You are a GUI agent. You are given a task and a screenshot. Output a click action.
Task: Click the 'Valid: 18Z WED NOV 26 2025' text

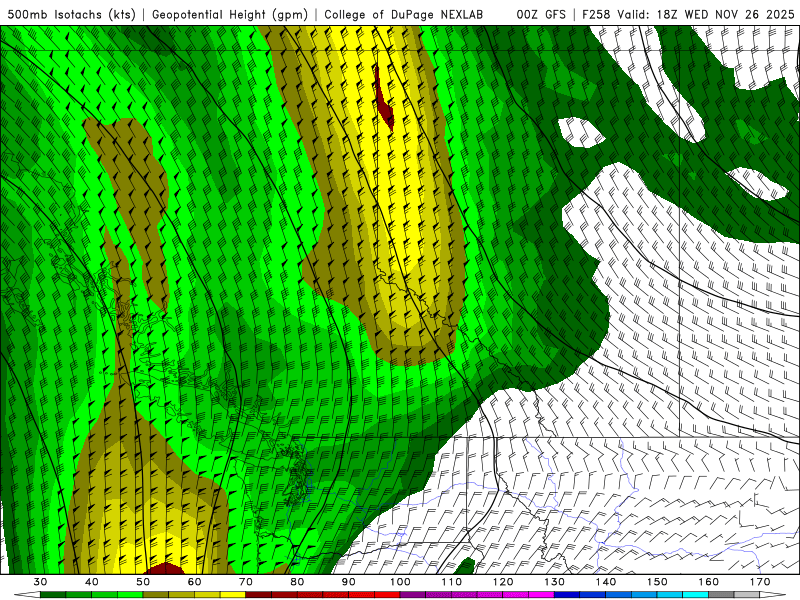[706, 15]
